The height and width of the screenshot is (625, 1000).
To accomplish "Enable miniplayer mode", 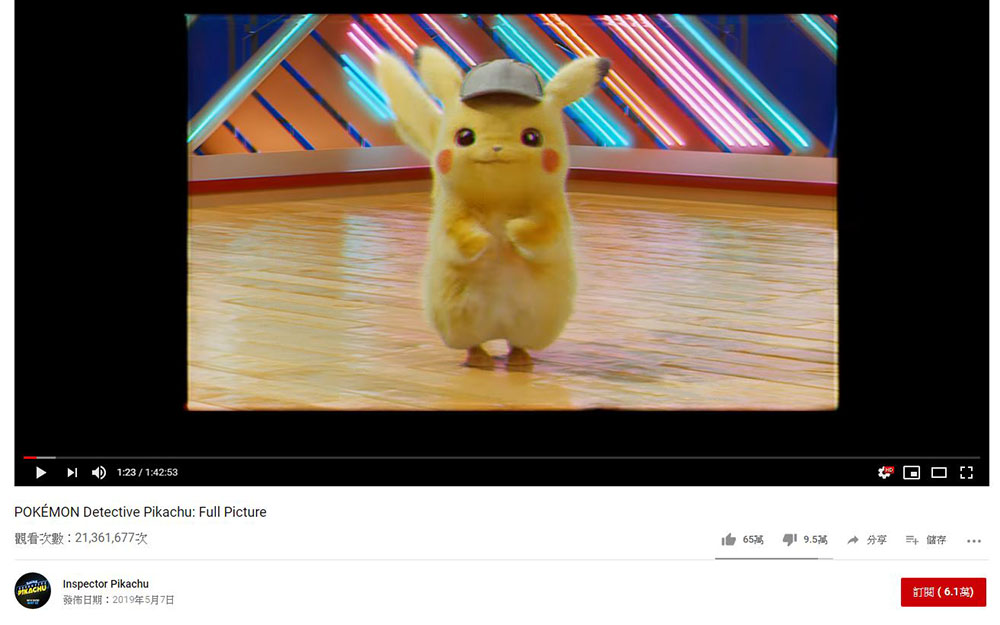I will (911, 473).
